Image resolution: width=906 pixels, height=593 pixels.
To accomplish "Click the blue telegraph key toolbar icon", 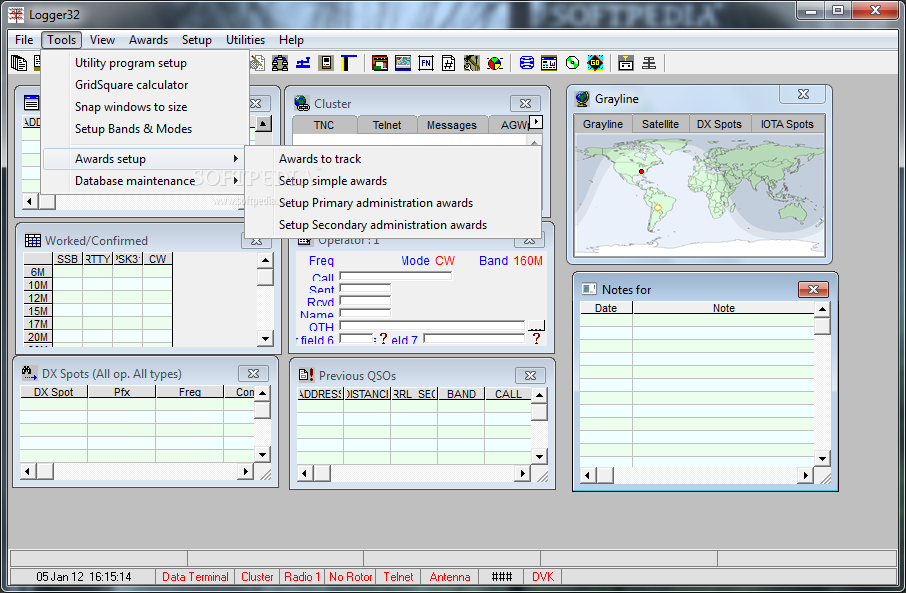I will click(x=303, y=63).
